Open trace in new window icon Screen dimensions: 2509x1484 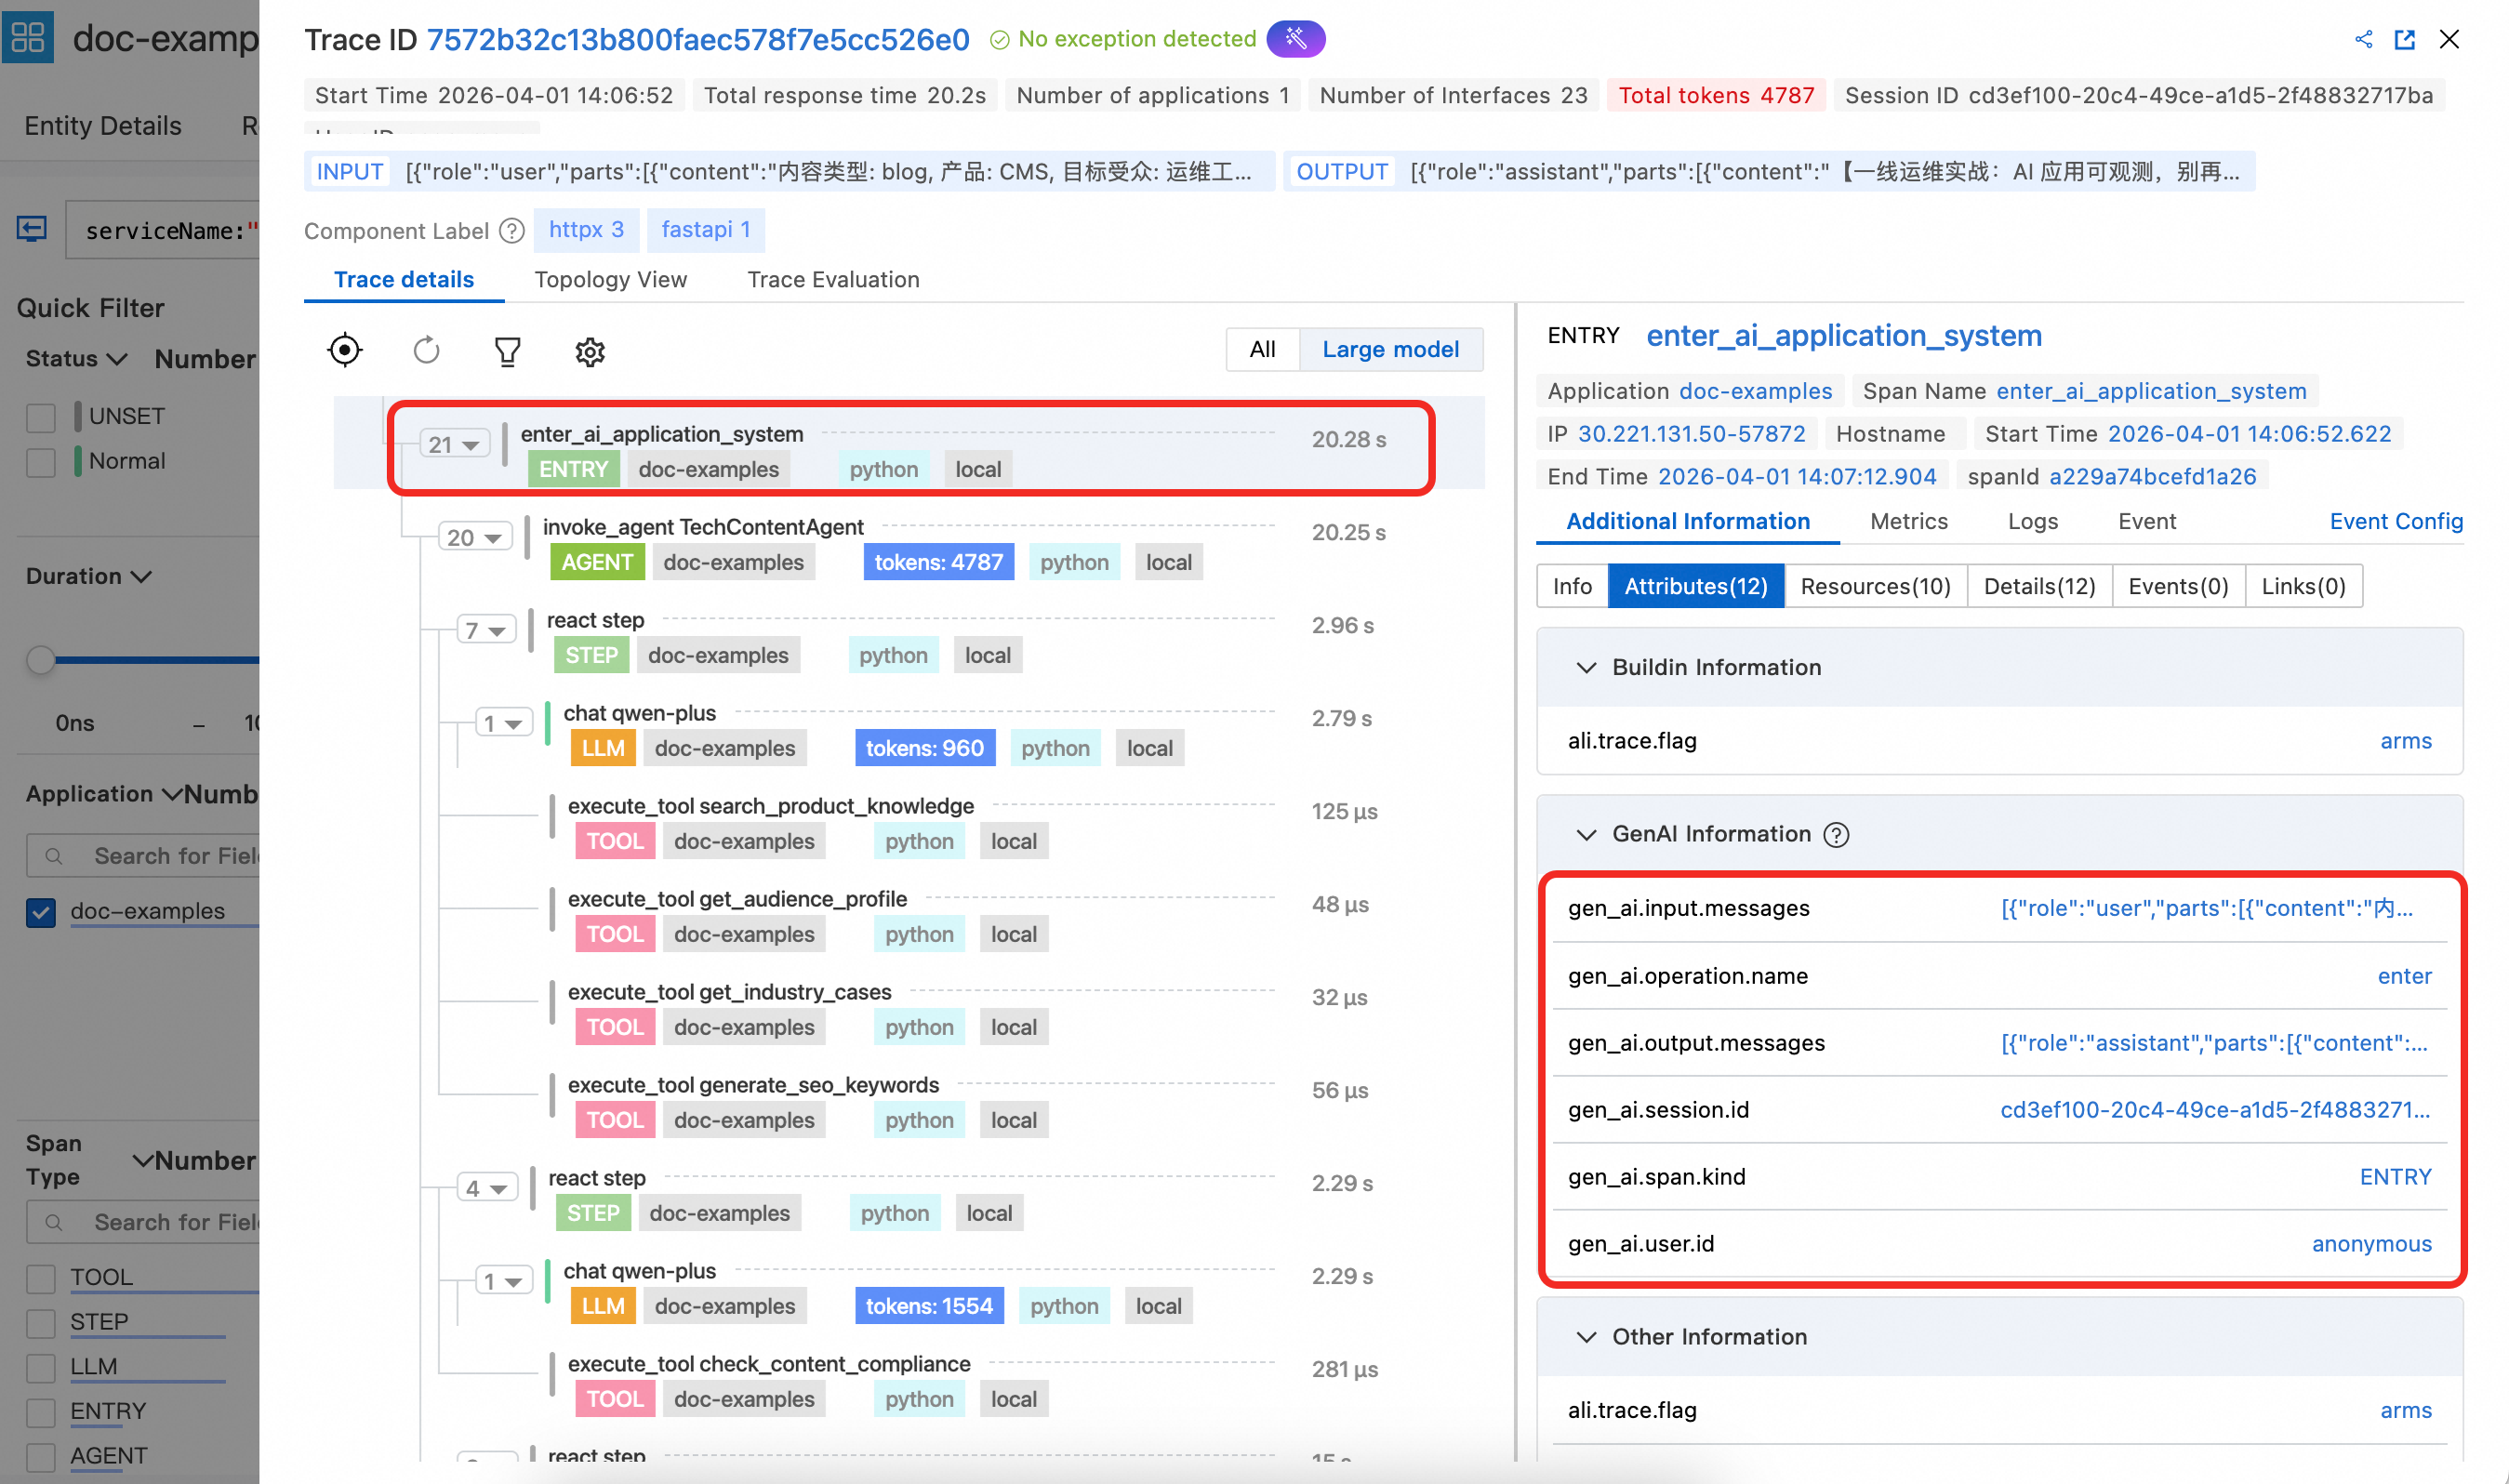(x=2405, y=39)
